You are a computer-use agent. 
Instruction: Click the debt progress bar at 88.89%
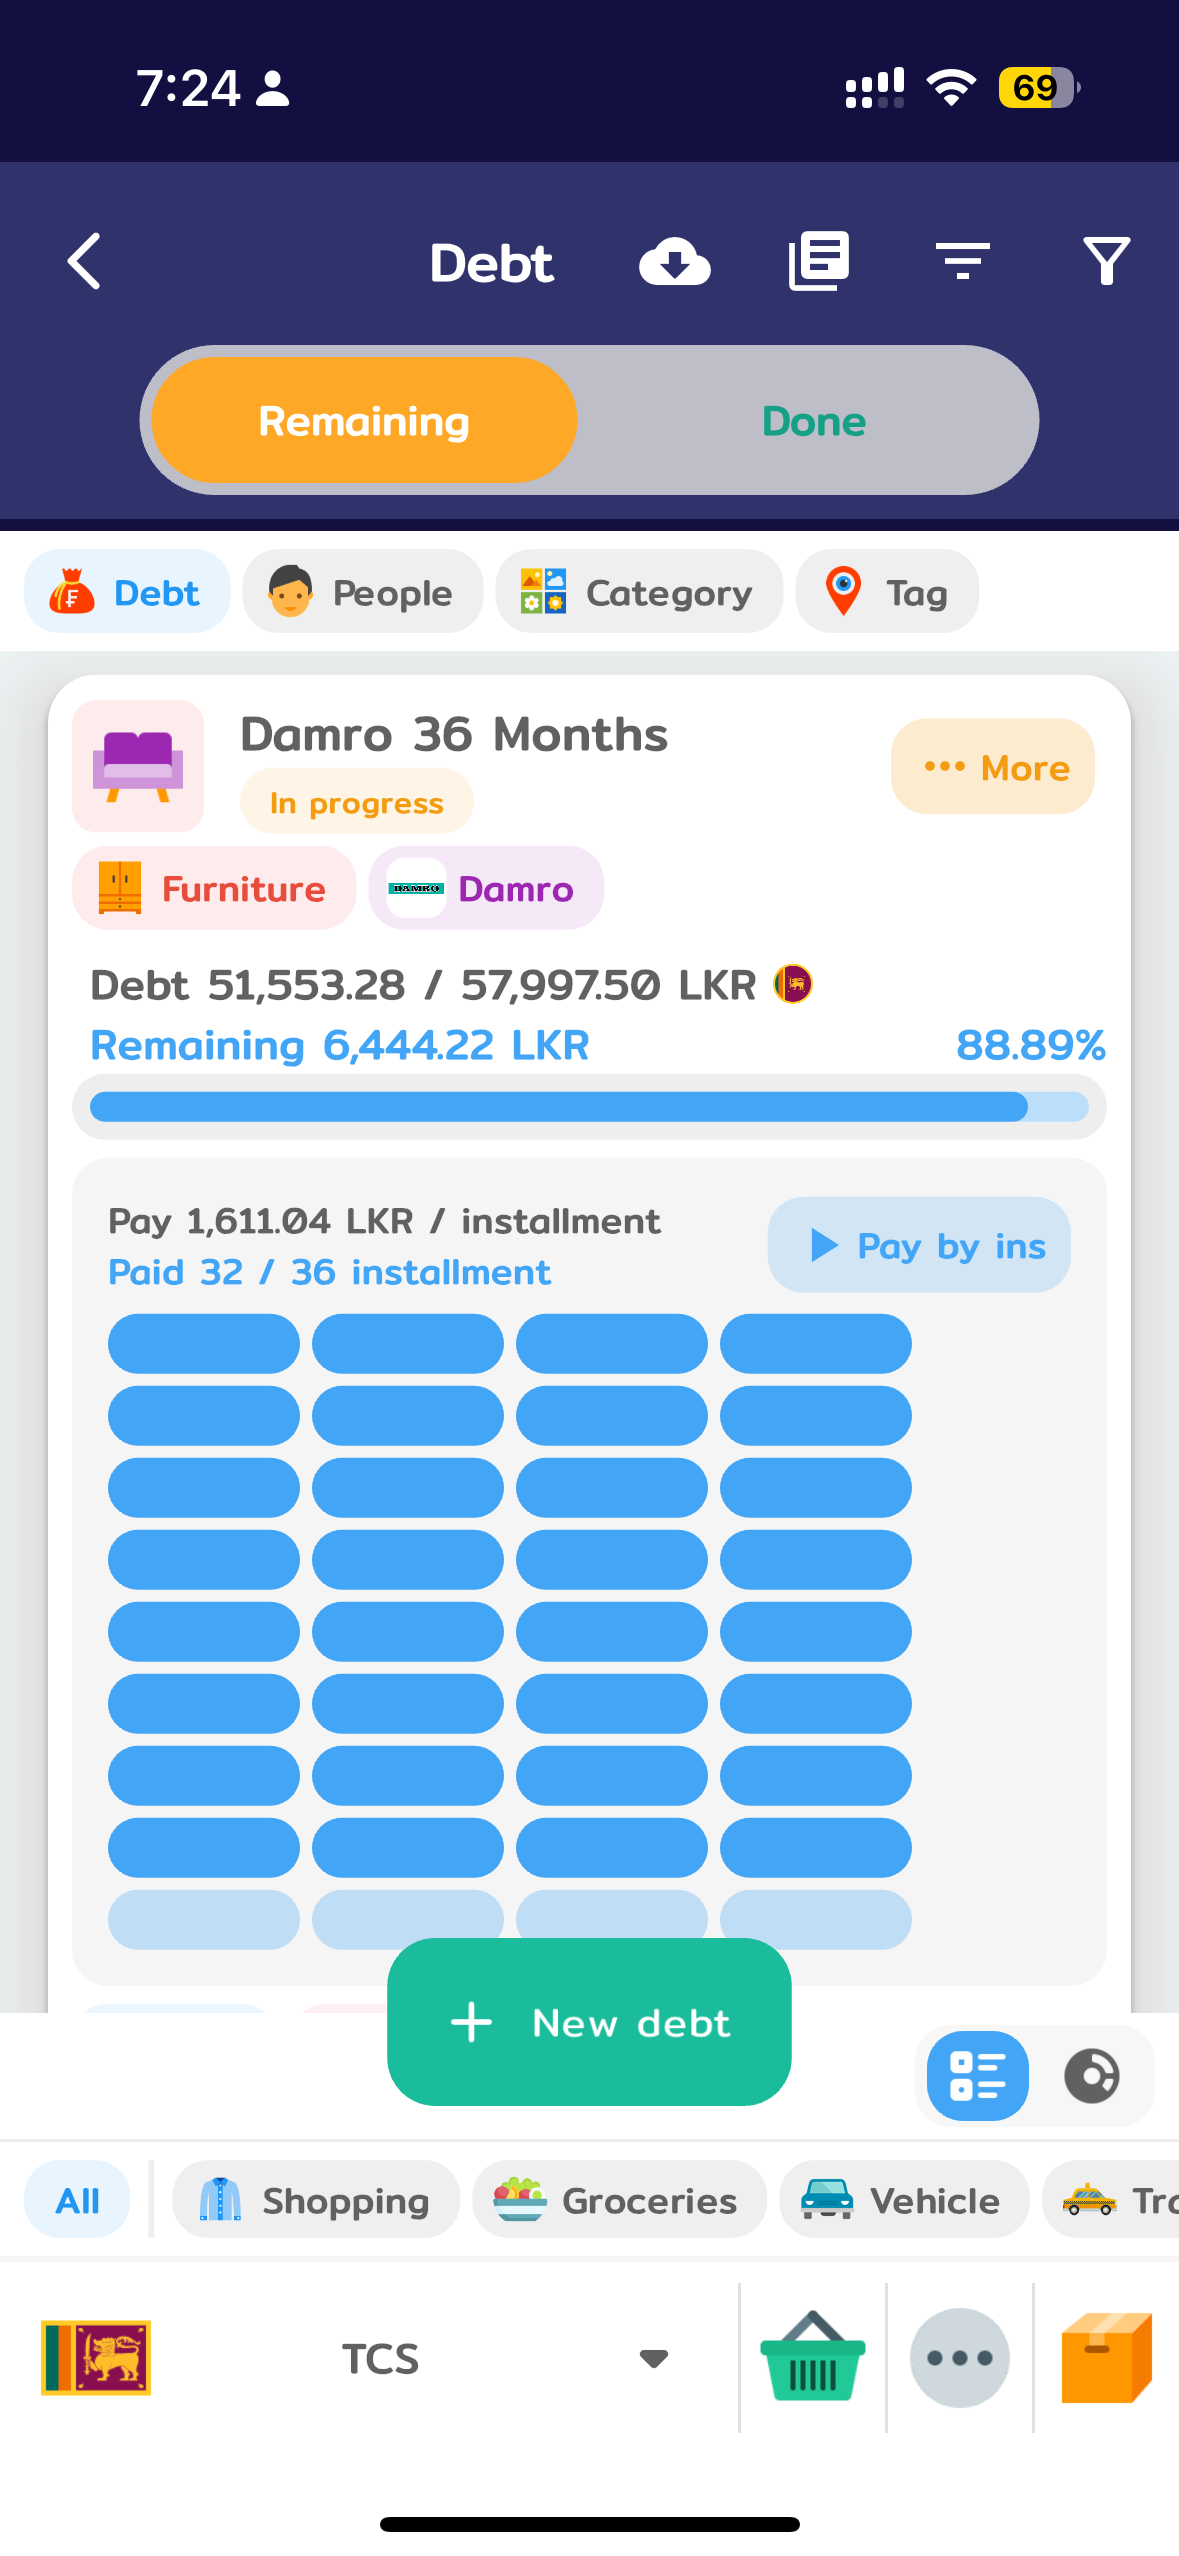[589, 1107]
